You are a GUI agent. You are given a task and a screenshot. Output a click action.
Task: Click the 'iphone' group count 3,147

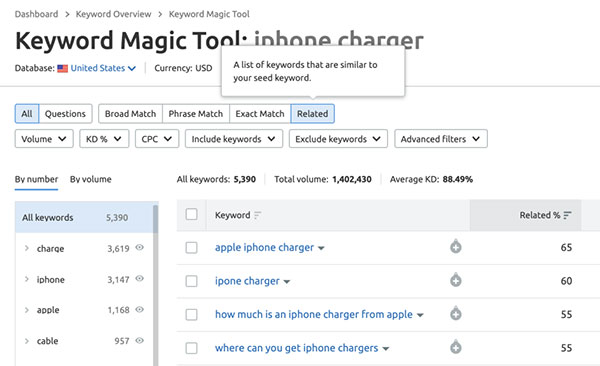(x=118, y=279)
